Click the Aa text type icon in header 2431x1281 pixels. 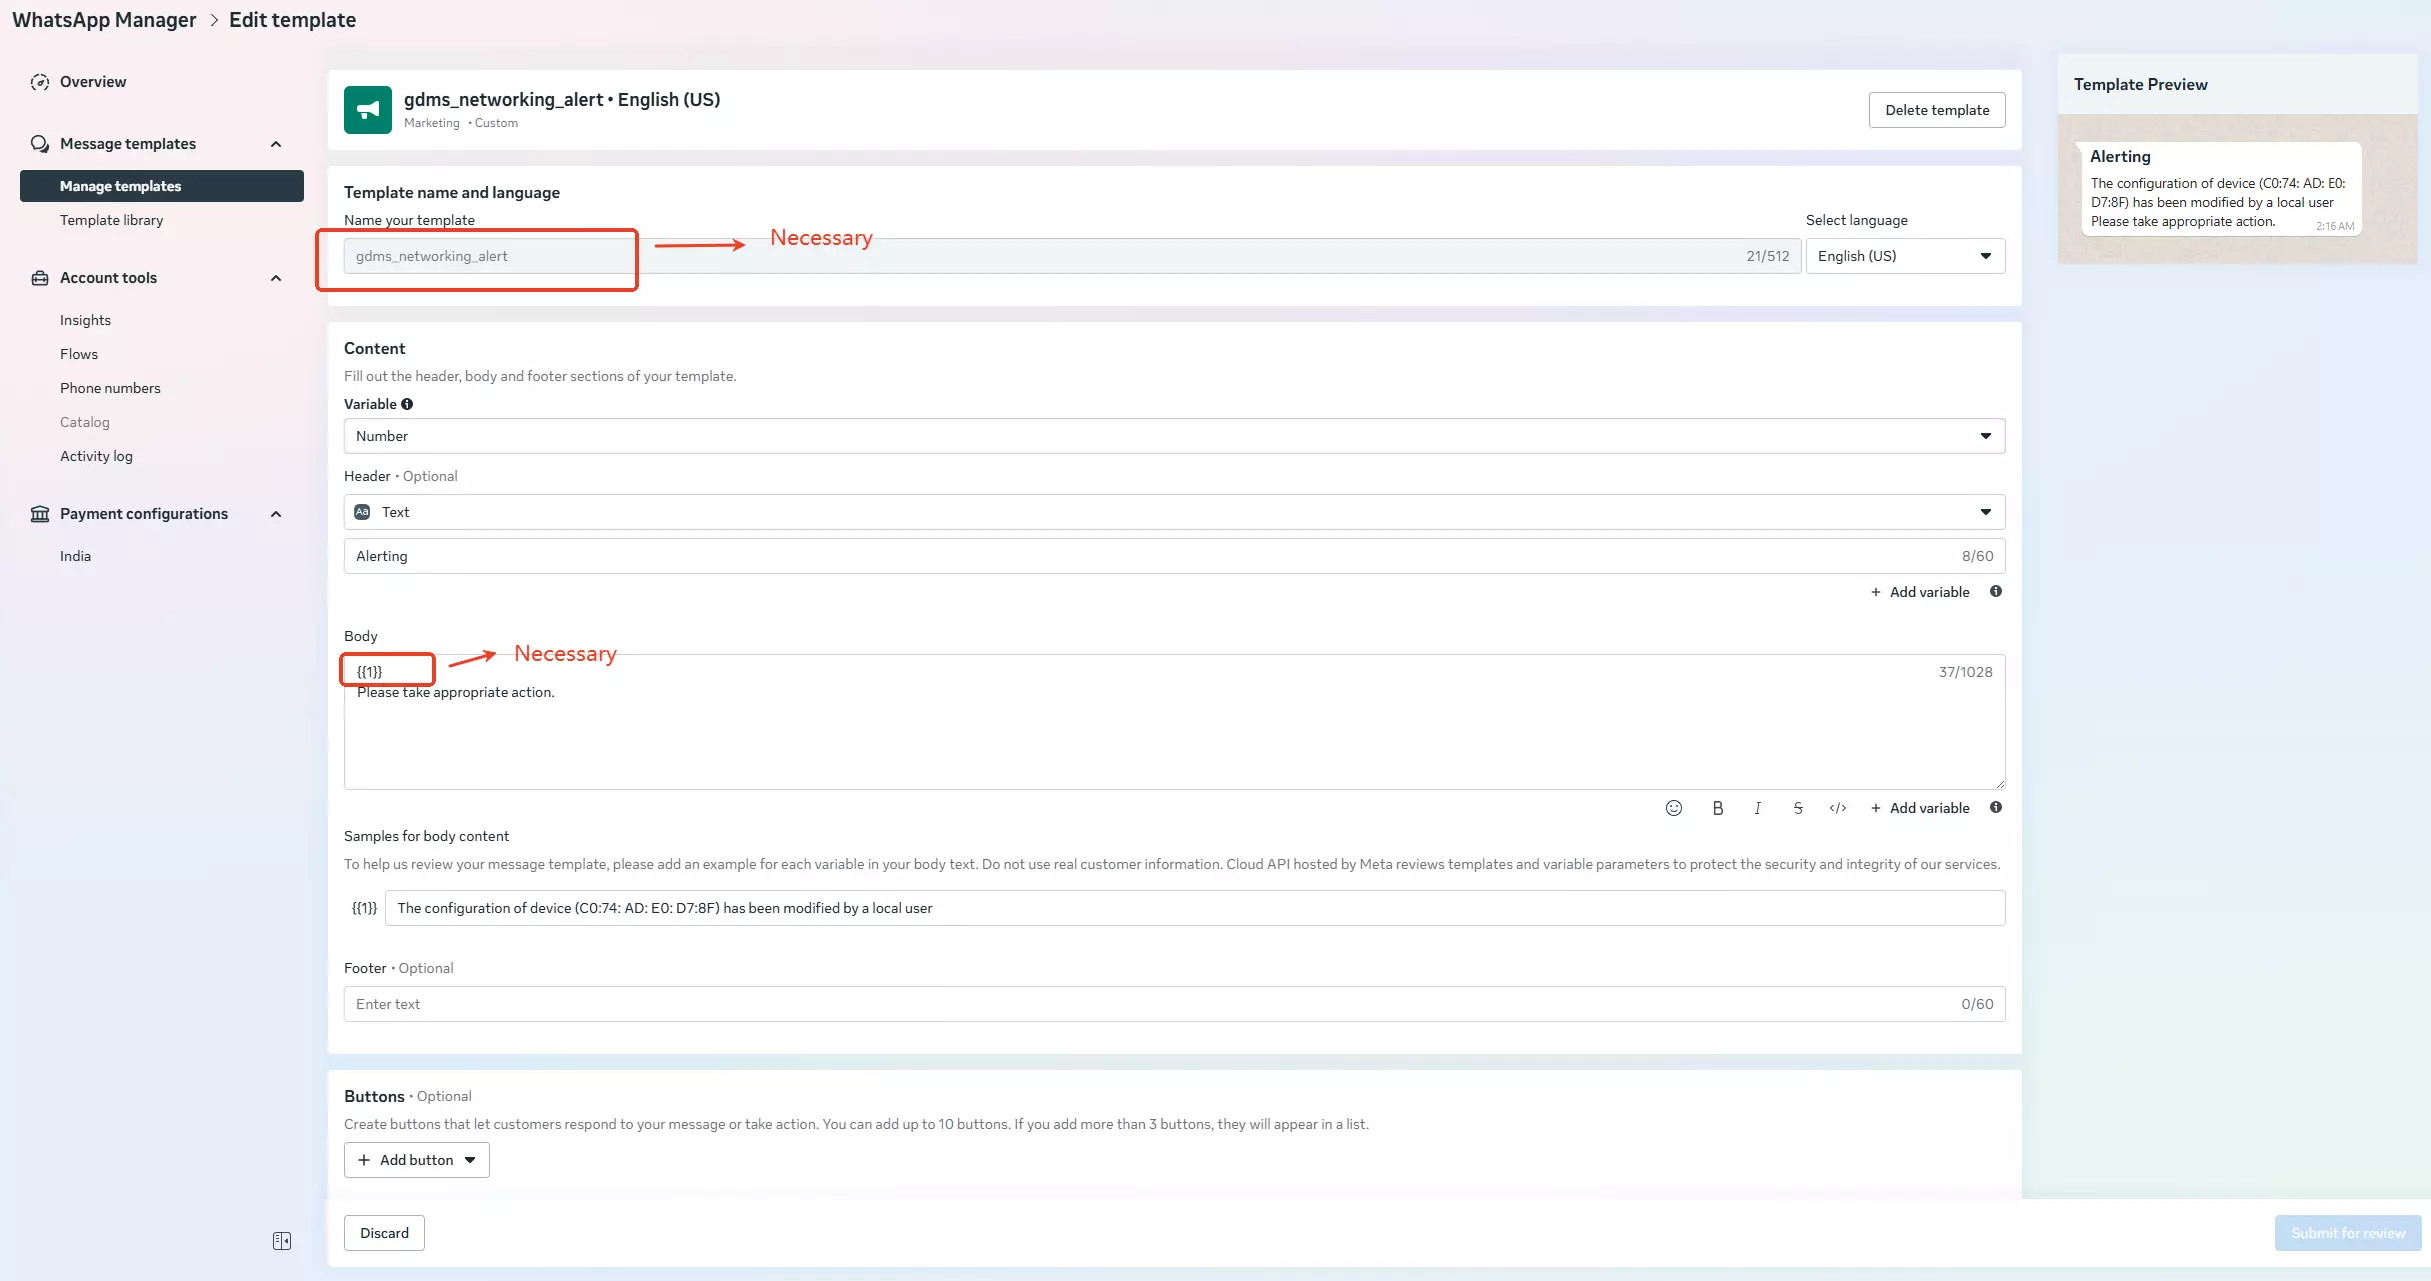point(363,512)
